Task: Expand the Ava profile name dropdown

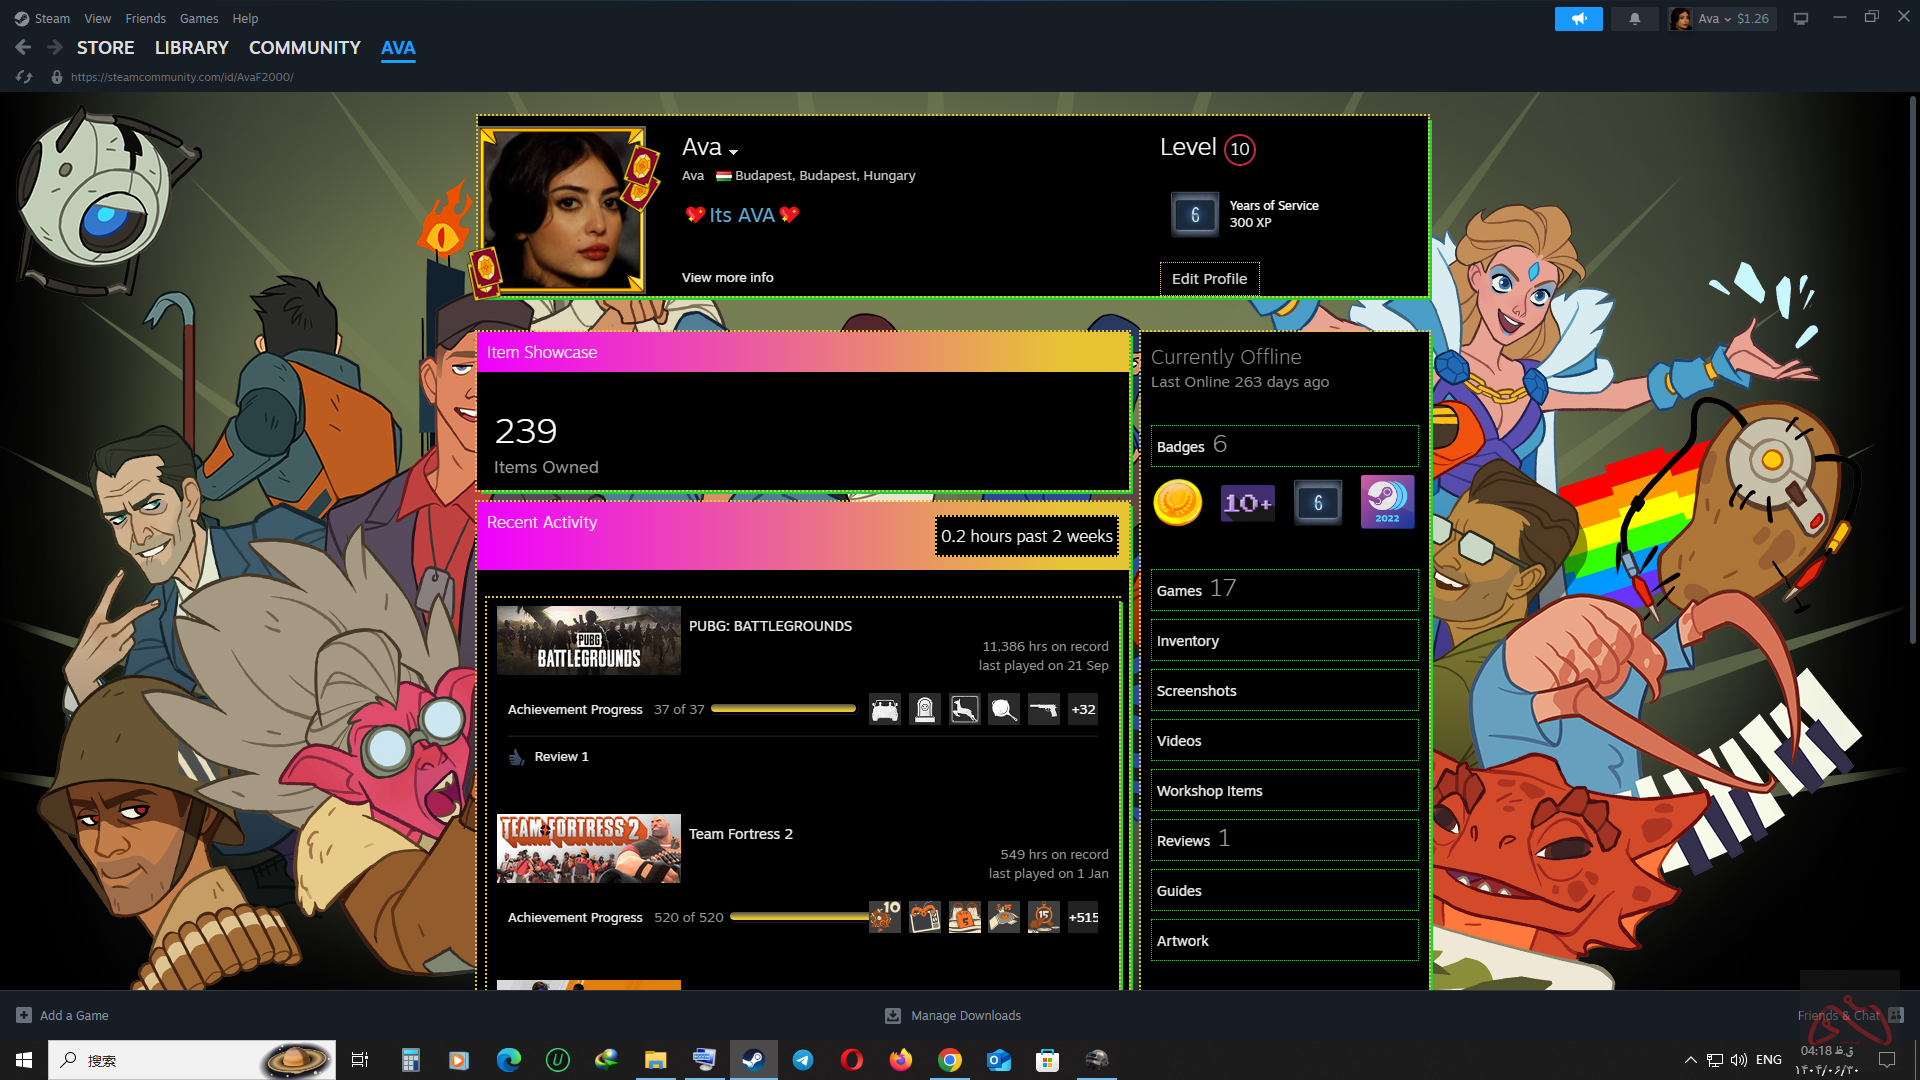Action: click(733, 152)
